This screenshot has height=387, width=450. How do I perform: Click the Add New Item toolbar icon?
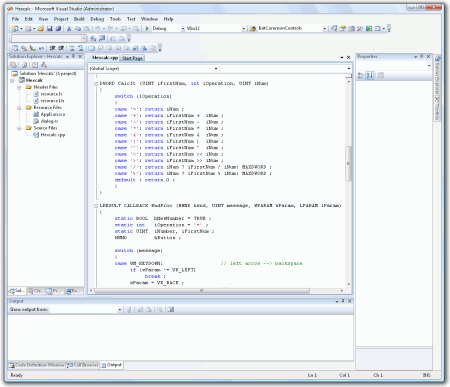point(28,29)
